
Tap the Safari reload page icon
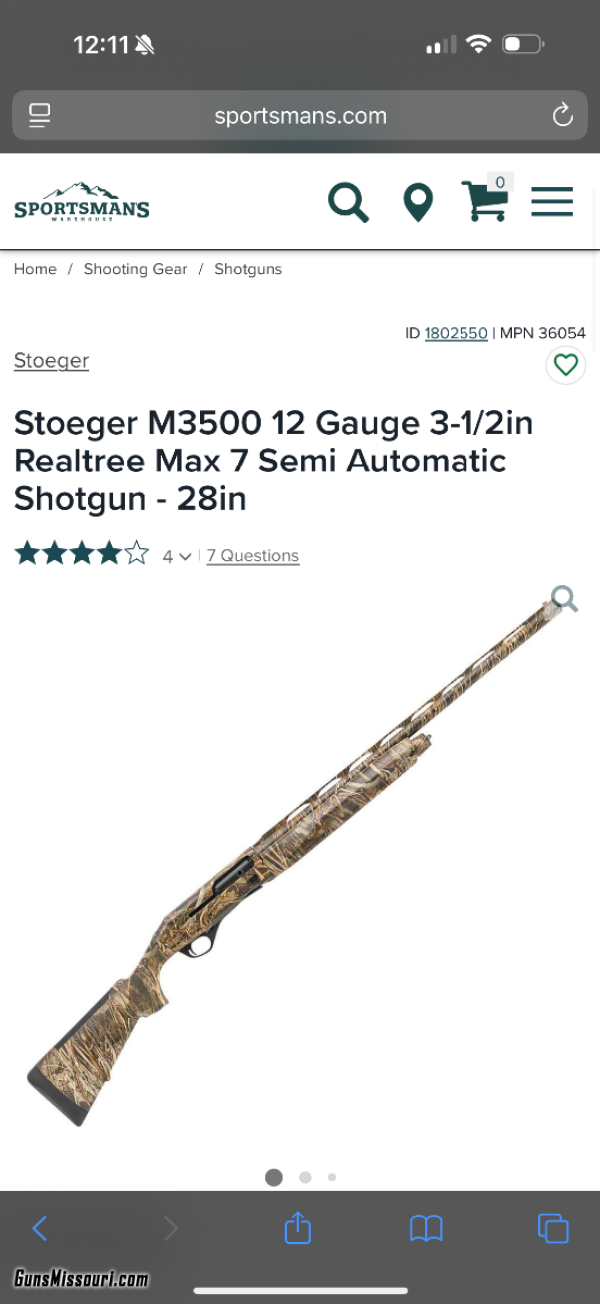pyautogui.click(x=563, y=114)
